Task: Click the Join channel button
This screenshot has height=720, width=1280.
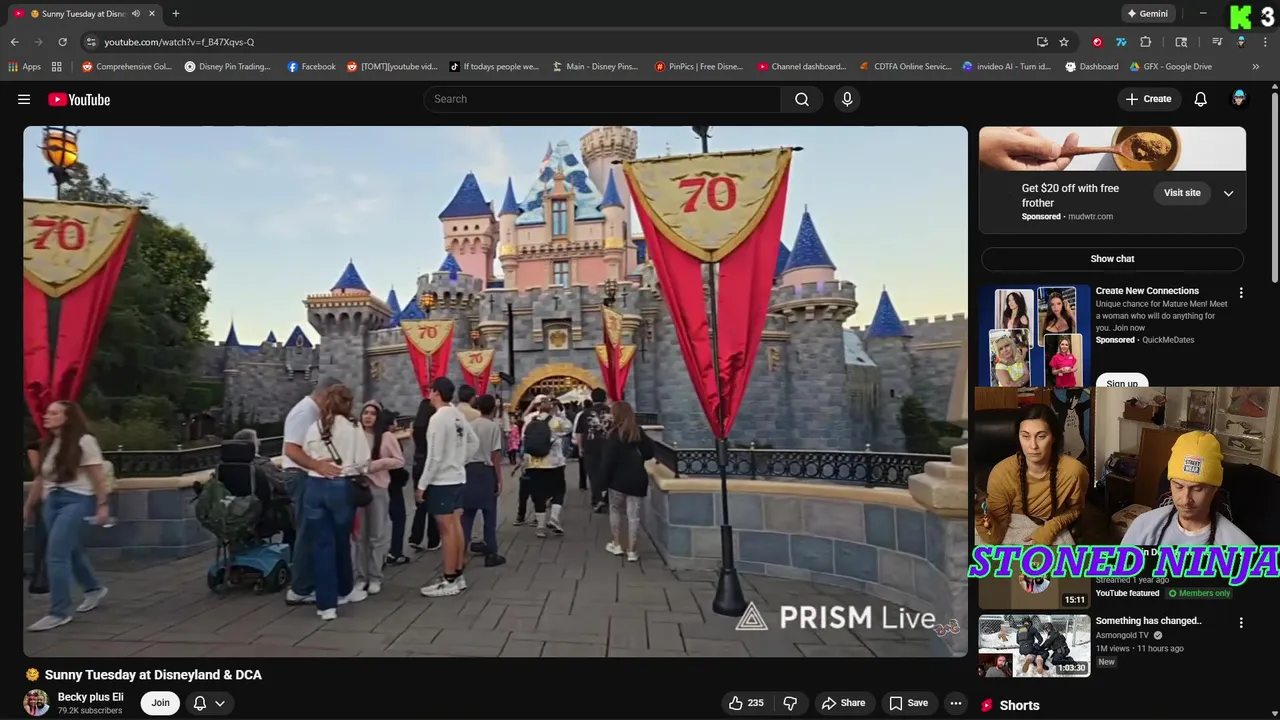Action: click(160, 703)
